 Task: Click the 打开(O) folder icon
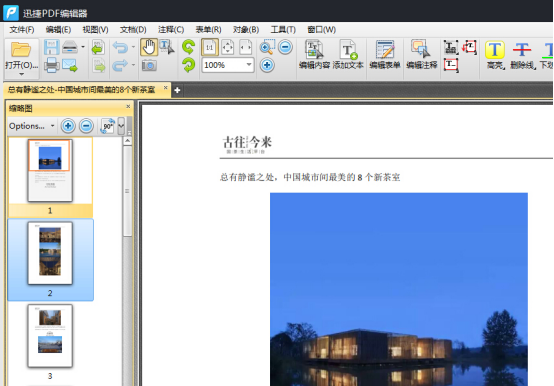pos(21,50)
